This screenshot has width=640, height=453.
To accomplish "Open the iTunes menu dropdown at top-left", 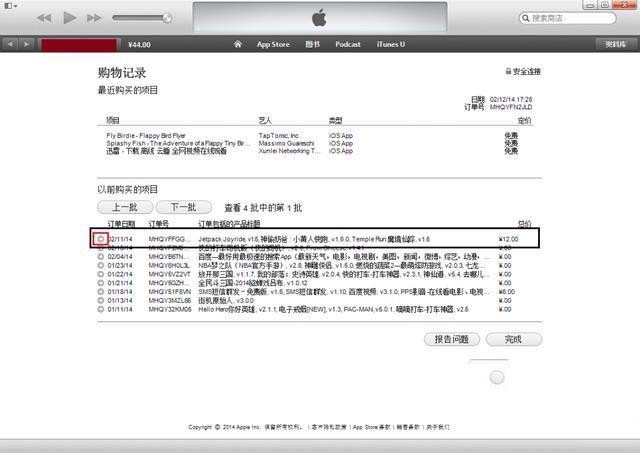I will (10, 6).
